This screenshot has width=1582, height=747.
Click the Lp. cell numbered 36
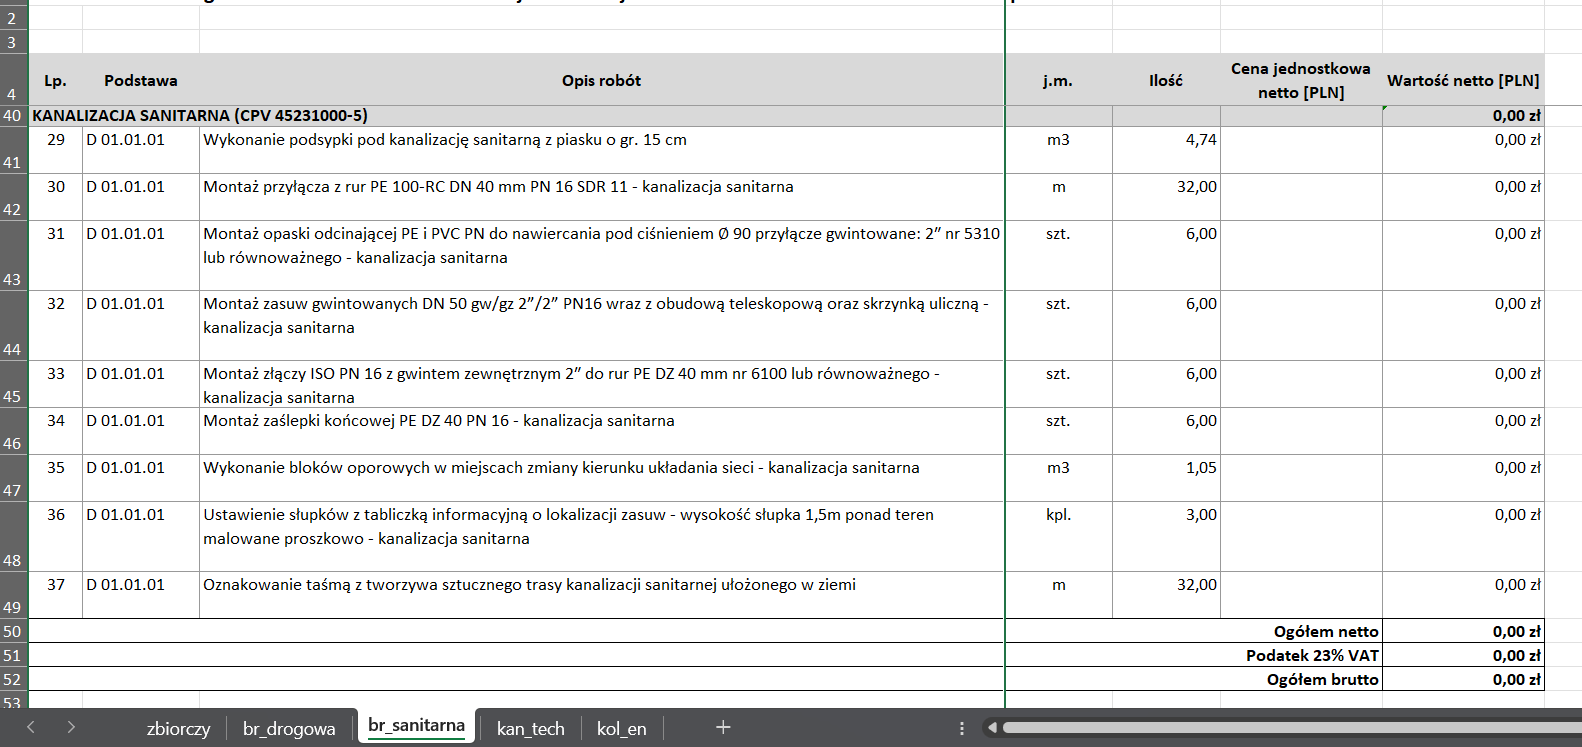tap(56, 536)
